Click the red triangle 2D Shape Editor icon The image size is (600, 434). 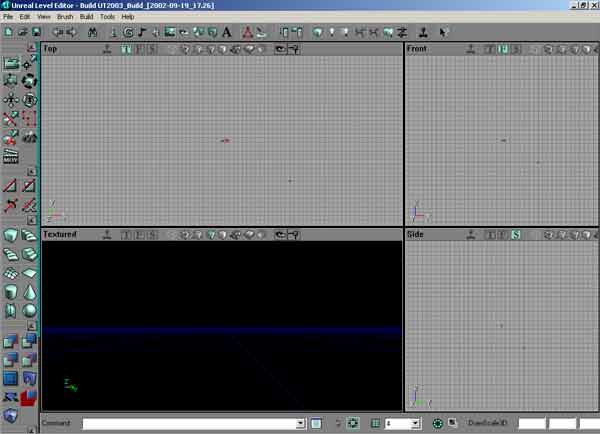point(248,32)
